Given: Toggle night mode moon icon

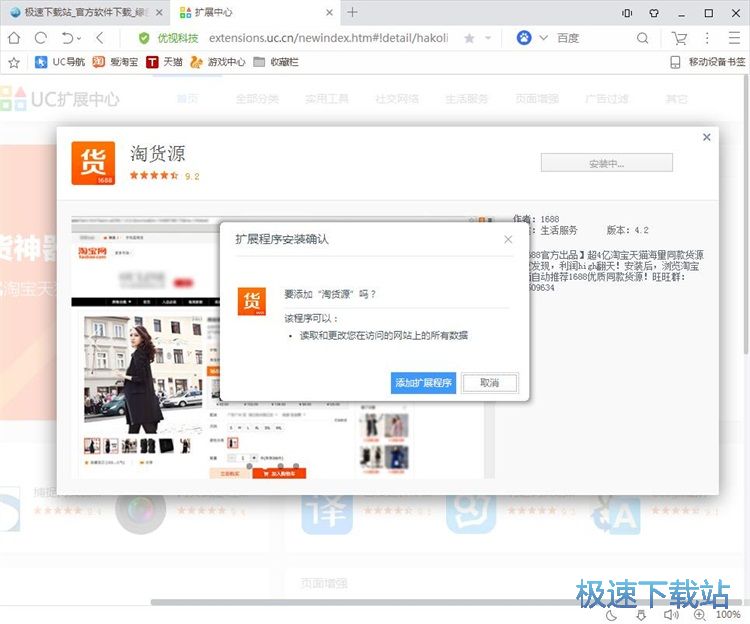Looking at the screenshot, I should tap(611, 615).
